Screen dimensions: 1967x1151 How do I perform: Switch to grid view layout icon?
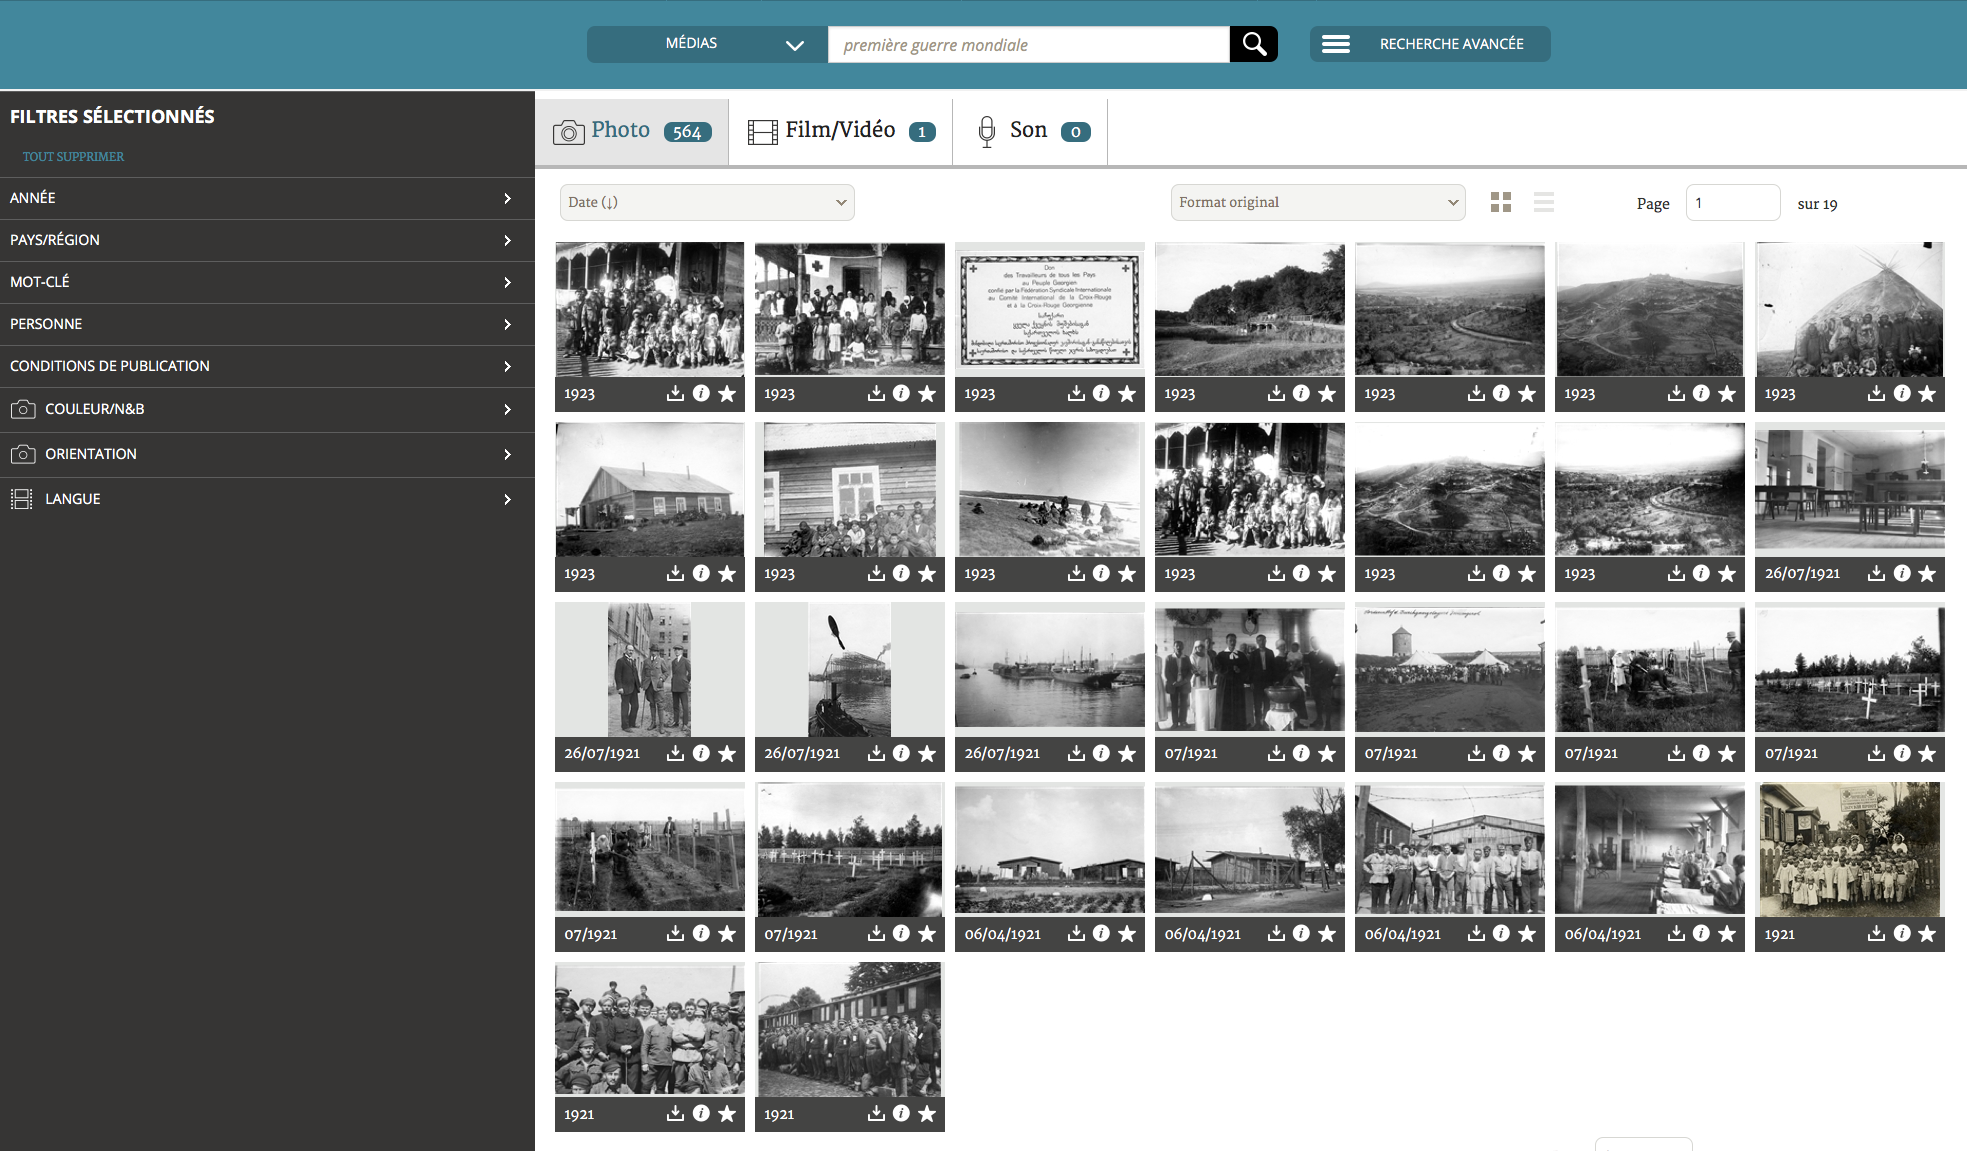point(1500,202)
